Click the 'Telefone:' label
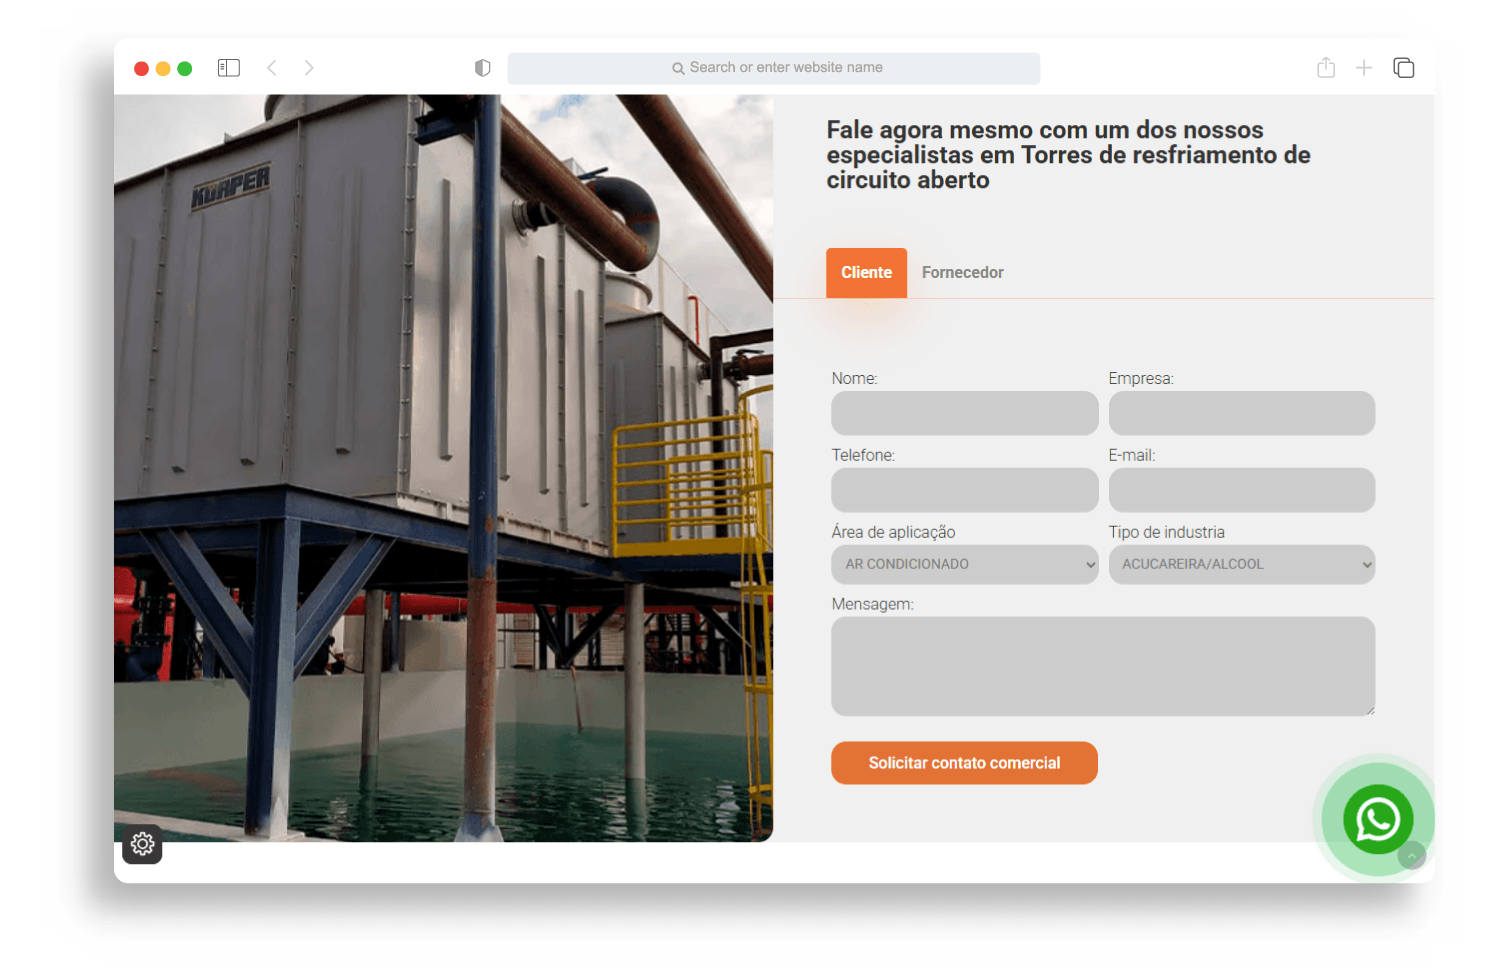The height and width of the screenshot is (971, 1500). point(863,455)
